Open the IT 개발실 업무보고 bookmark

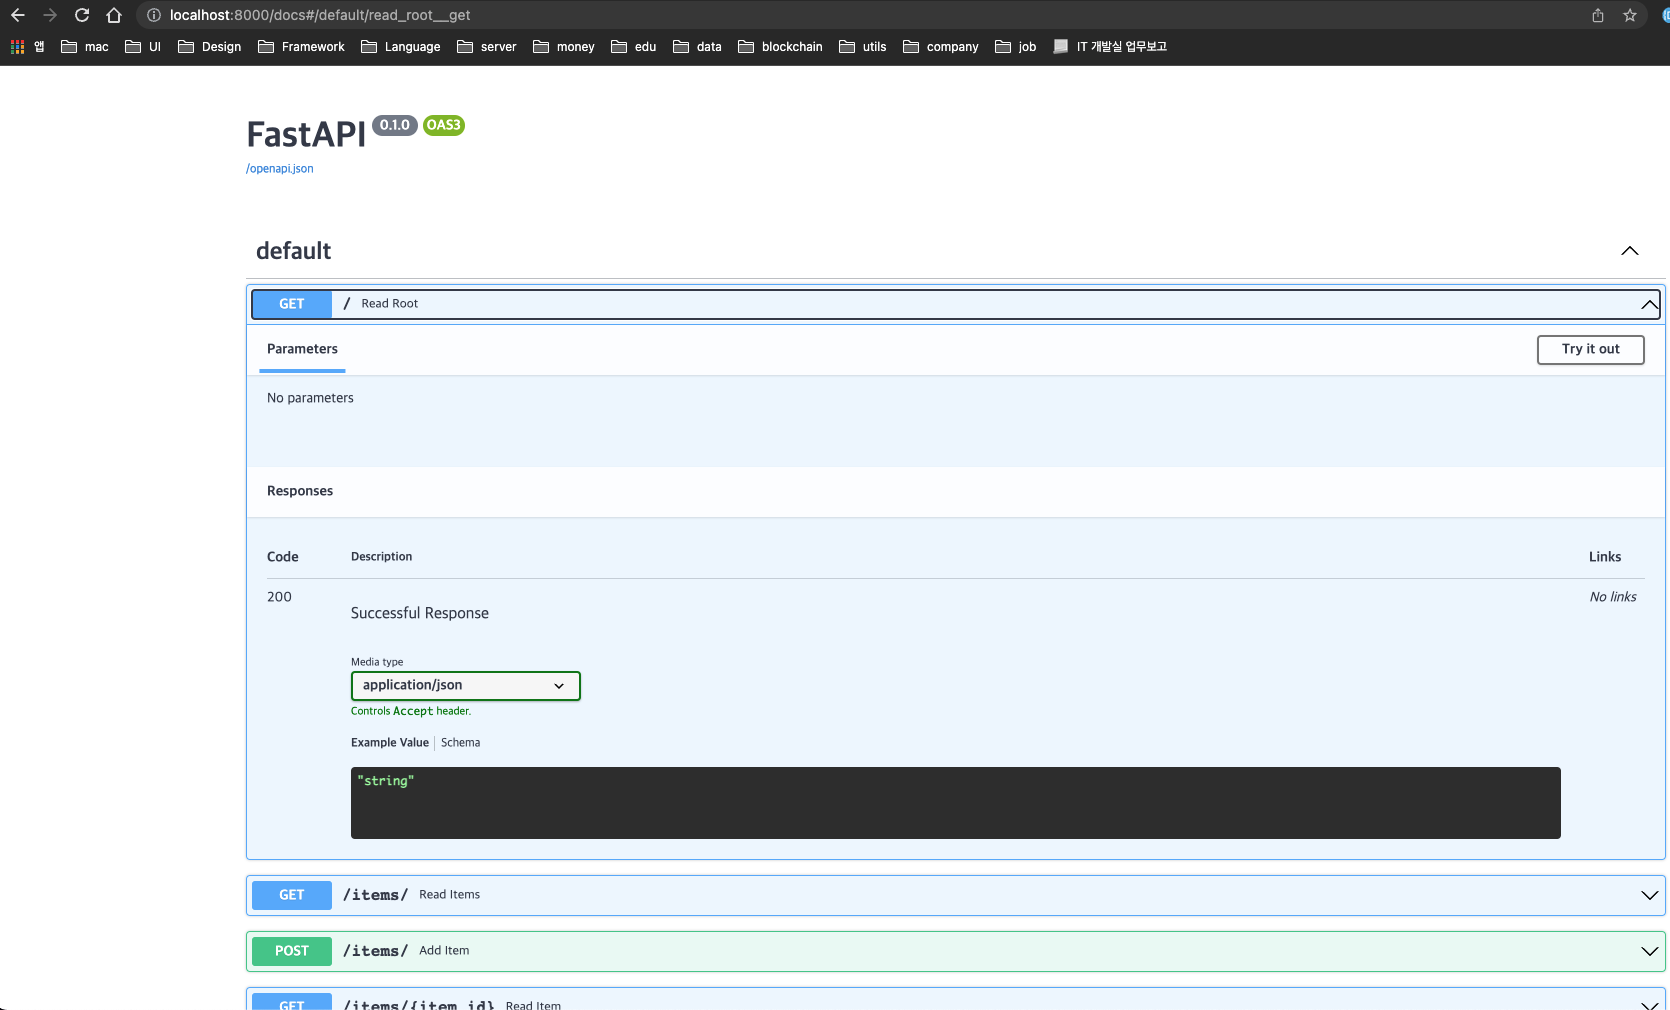[x=1110, y=47]
